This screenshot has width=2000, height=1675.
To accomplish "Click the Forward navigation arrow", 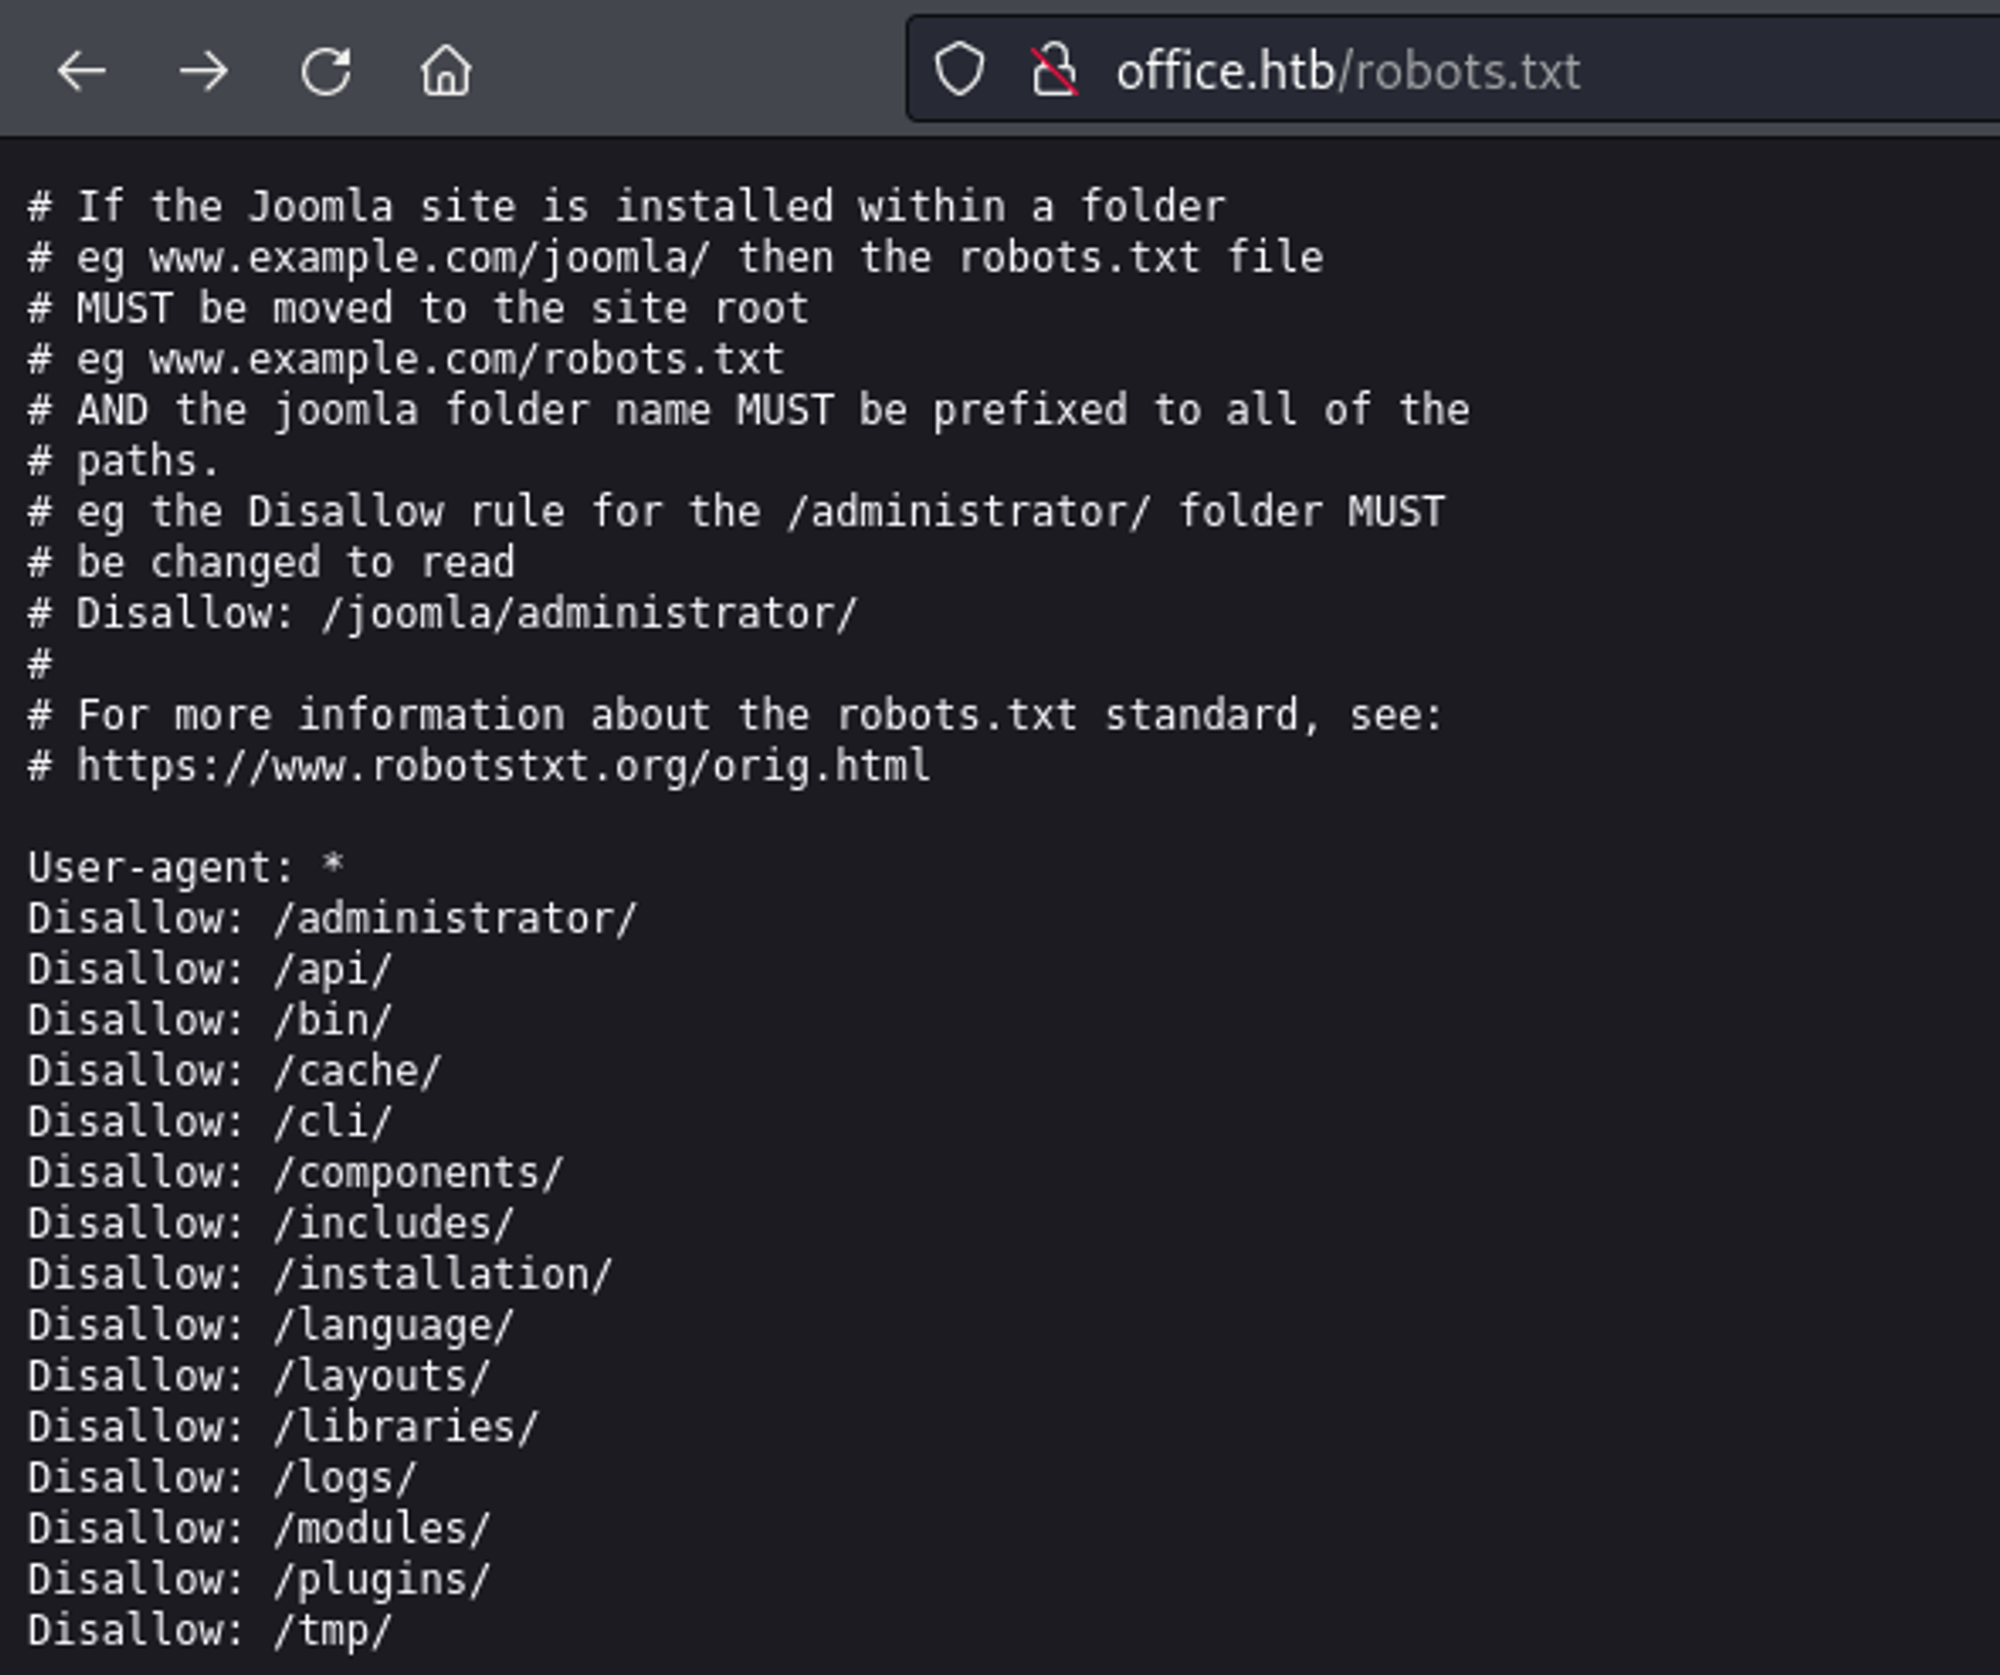I will (x=203, y=71).
